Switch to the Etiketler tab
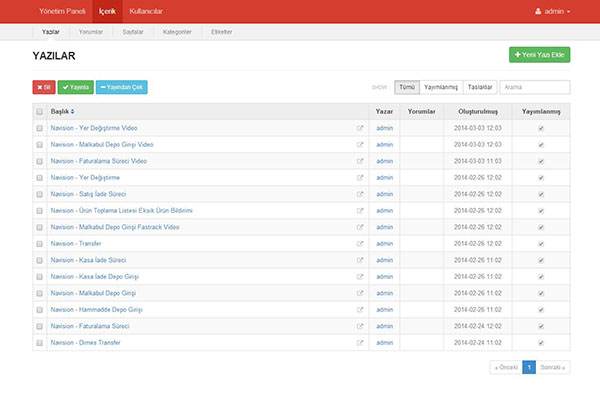The image size is (600, 400). point(222,32)
